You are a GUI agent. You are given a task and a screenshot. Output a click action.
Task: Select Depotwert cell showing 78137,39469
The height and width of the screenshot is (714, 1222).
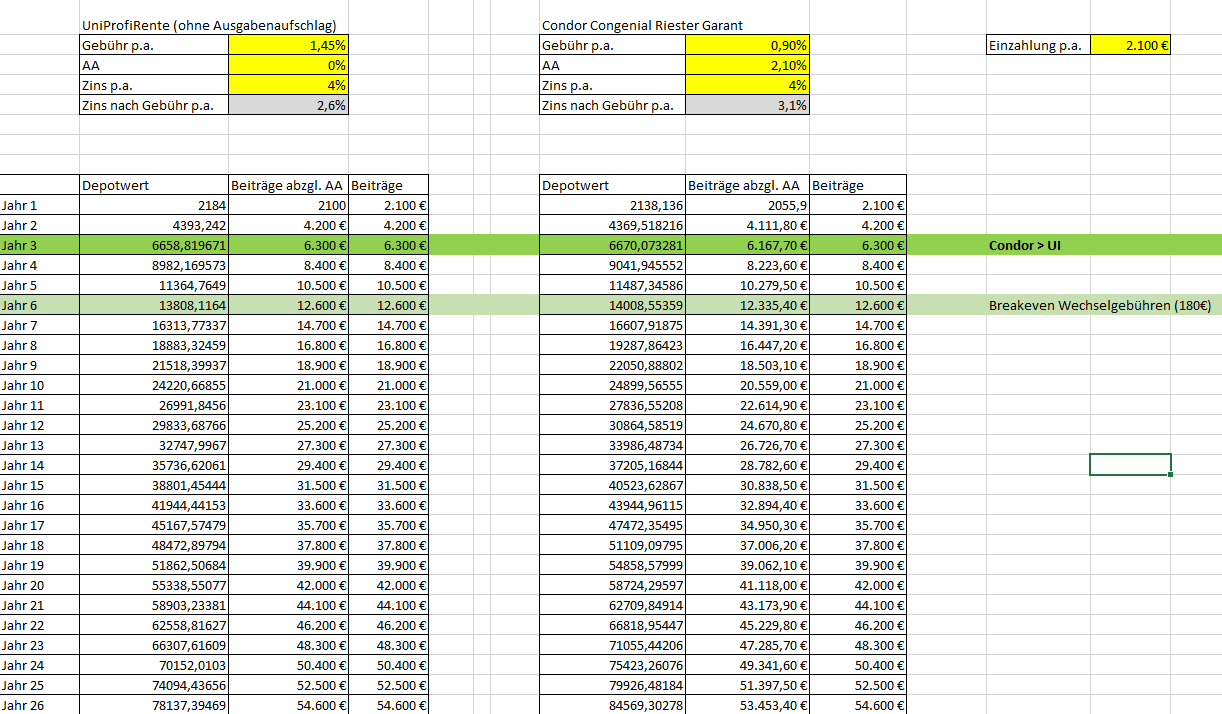(x=154, y=705)
